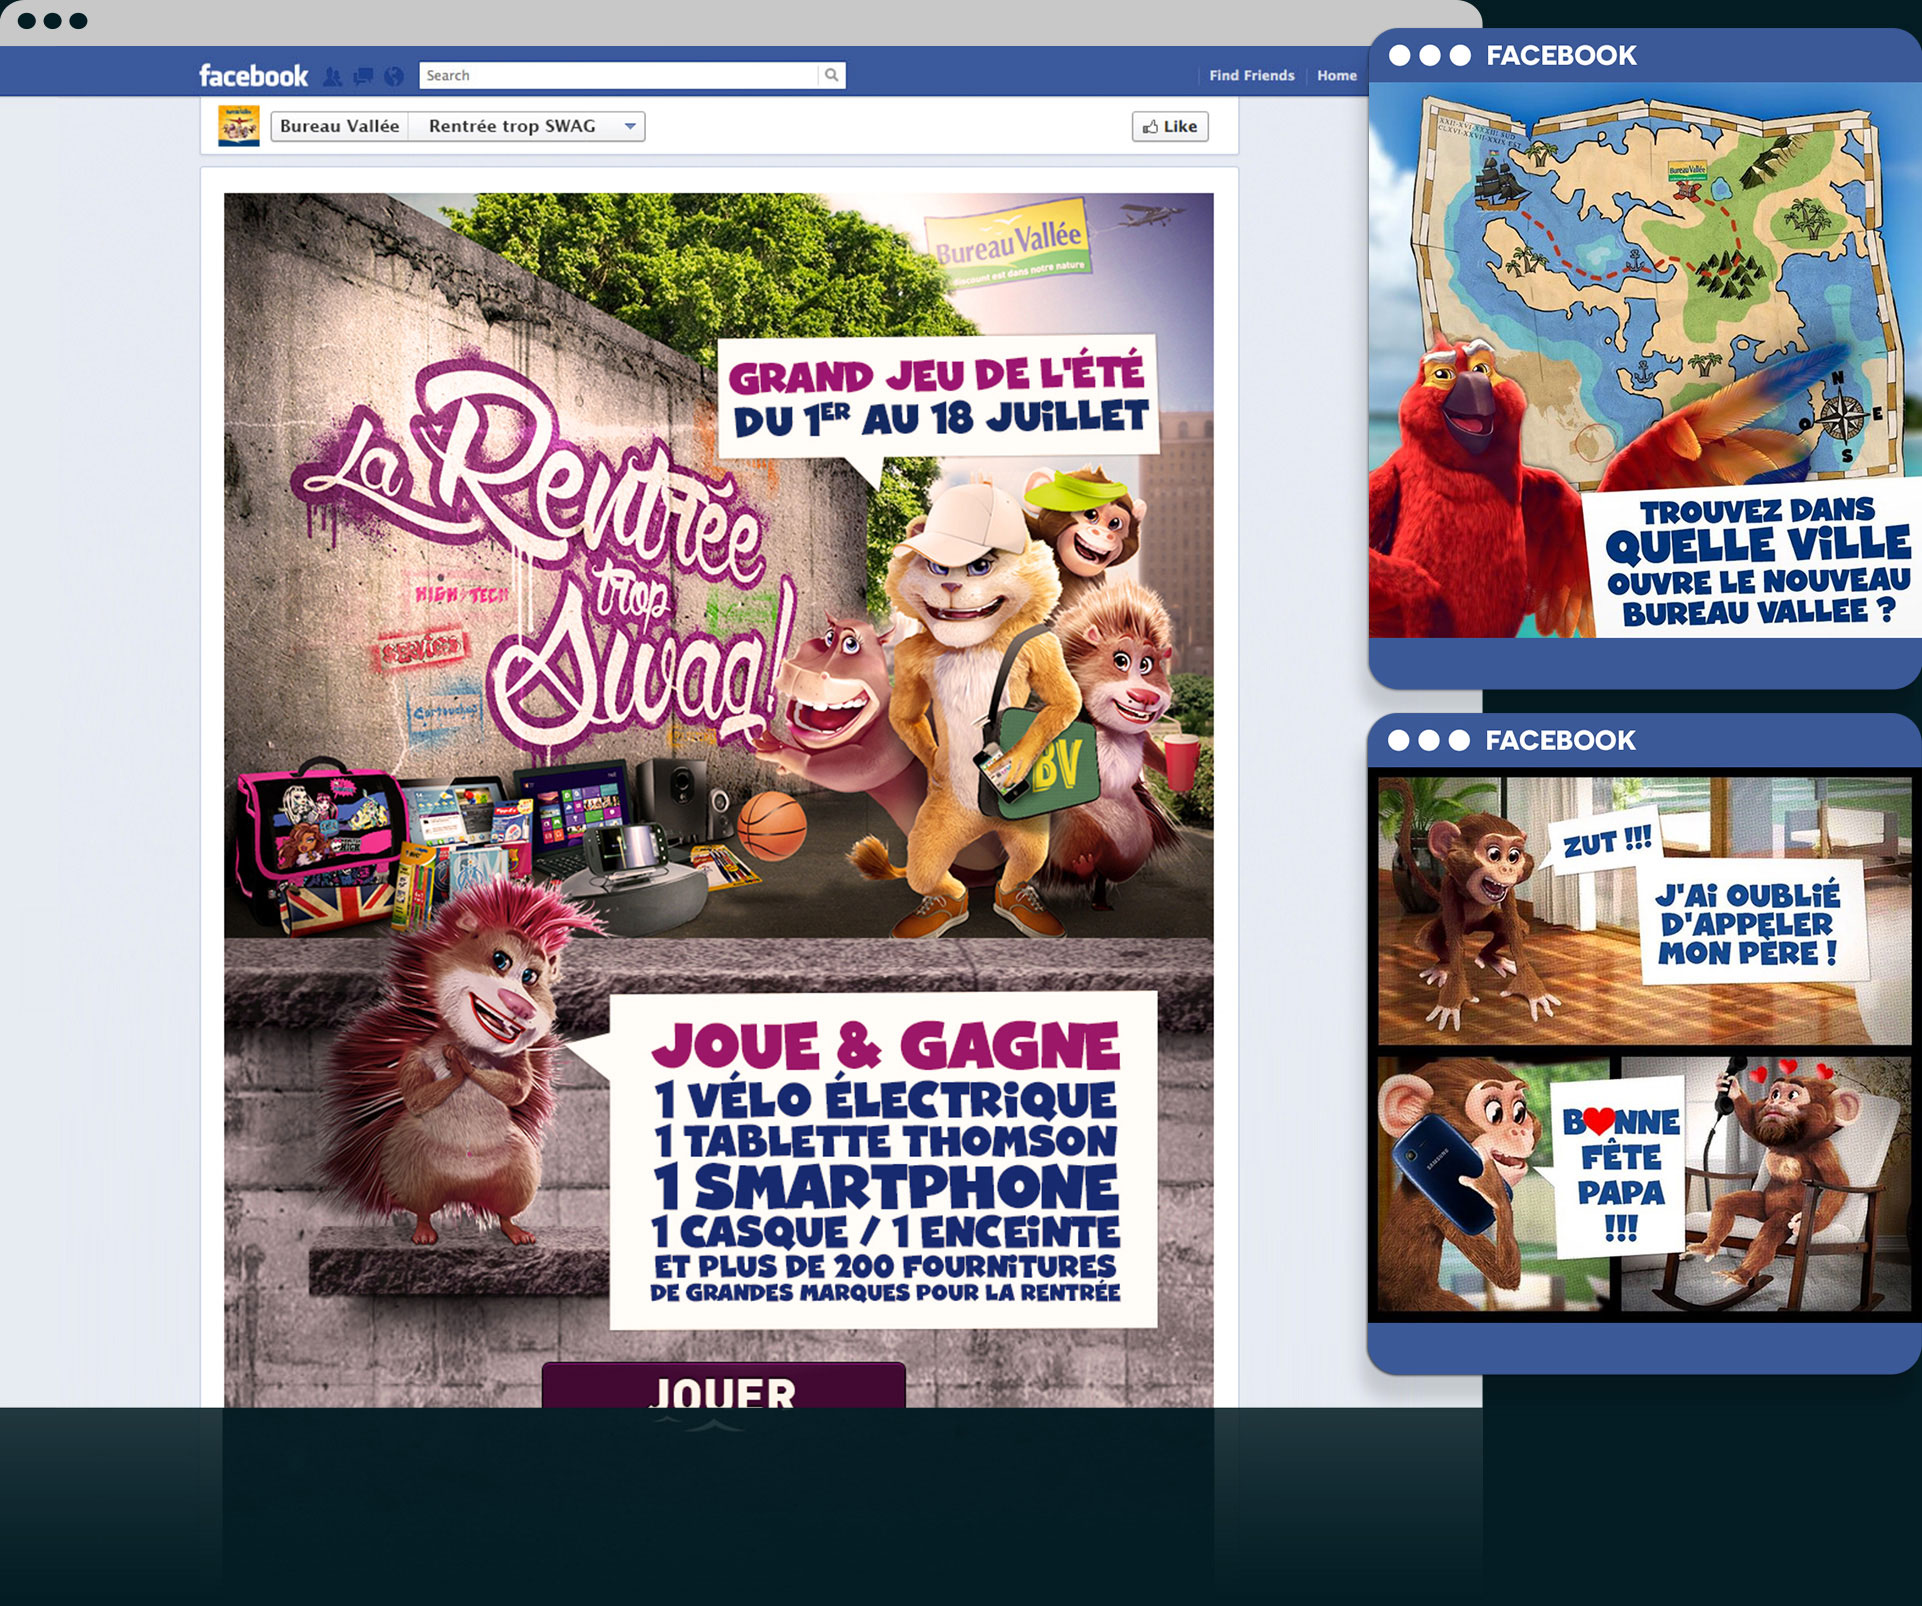Like the Bureau Vallée page

[1170, 126]
